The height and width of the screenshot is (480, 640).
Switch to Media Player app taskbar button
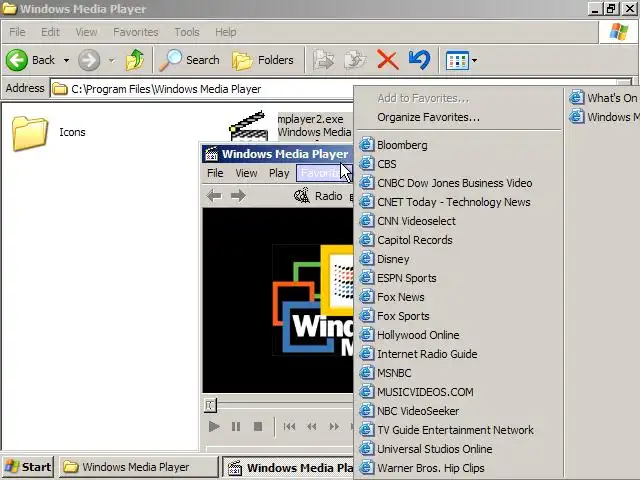[x=289, y=467]
